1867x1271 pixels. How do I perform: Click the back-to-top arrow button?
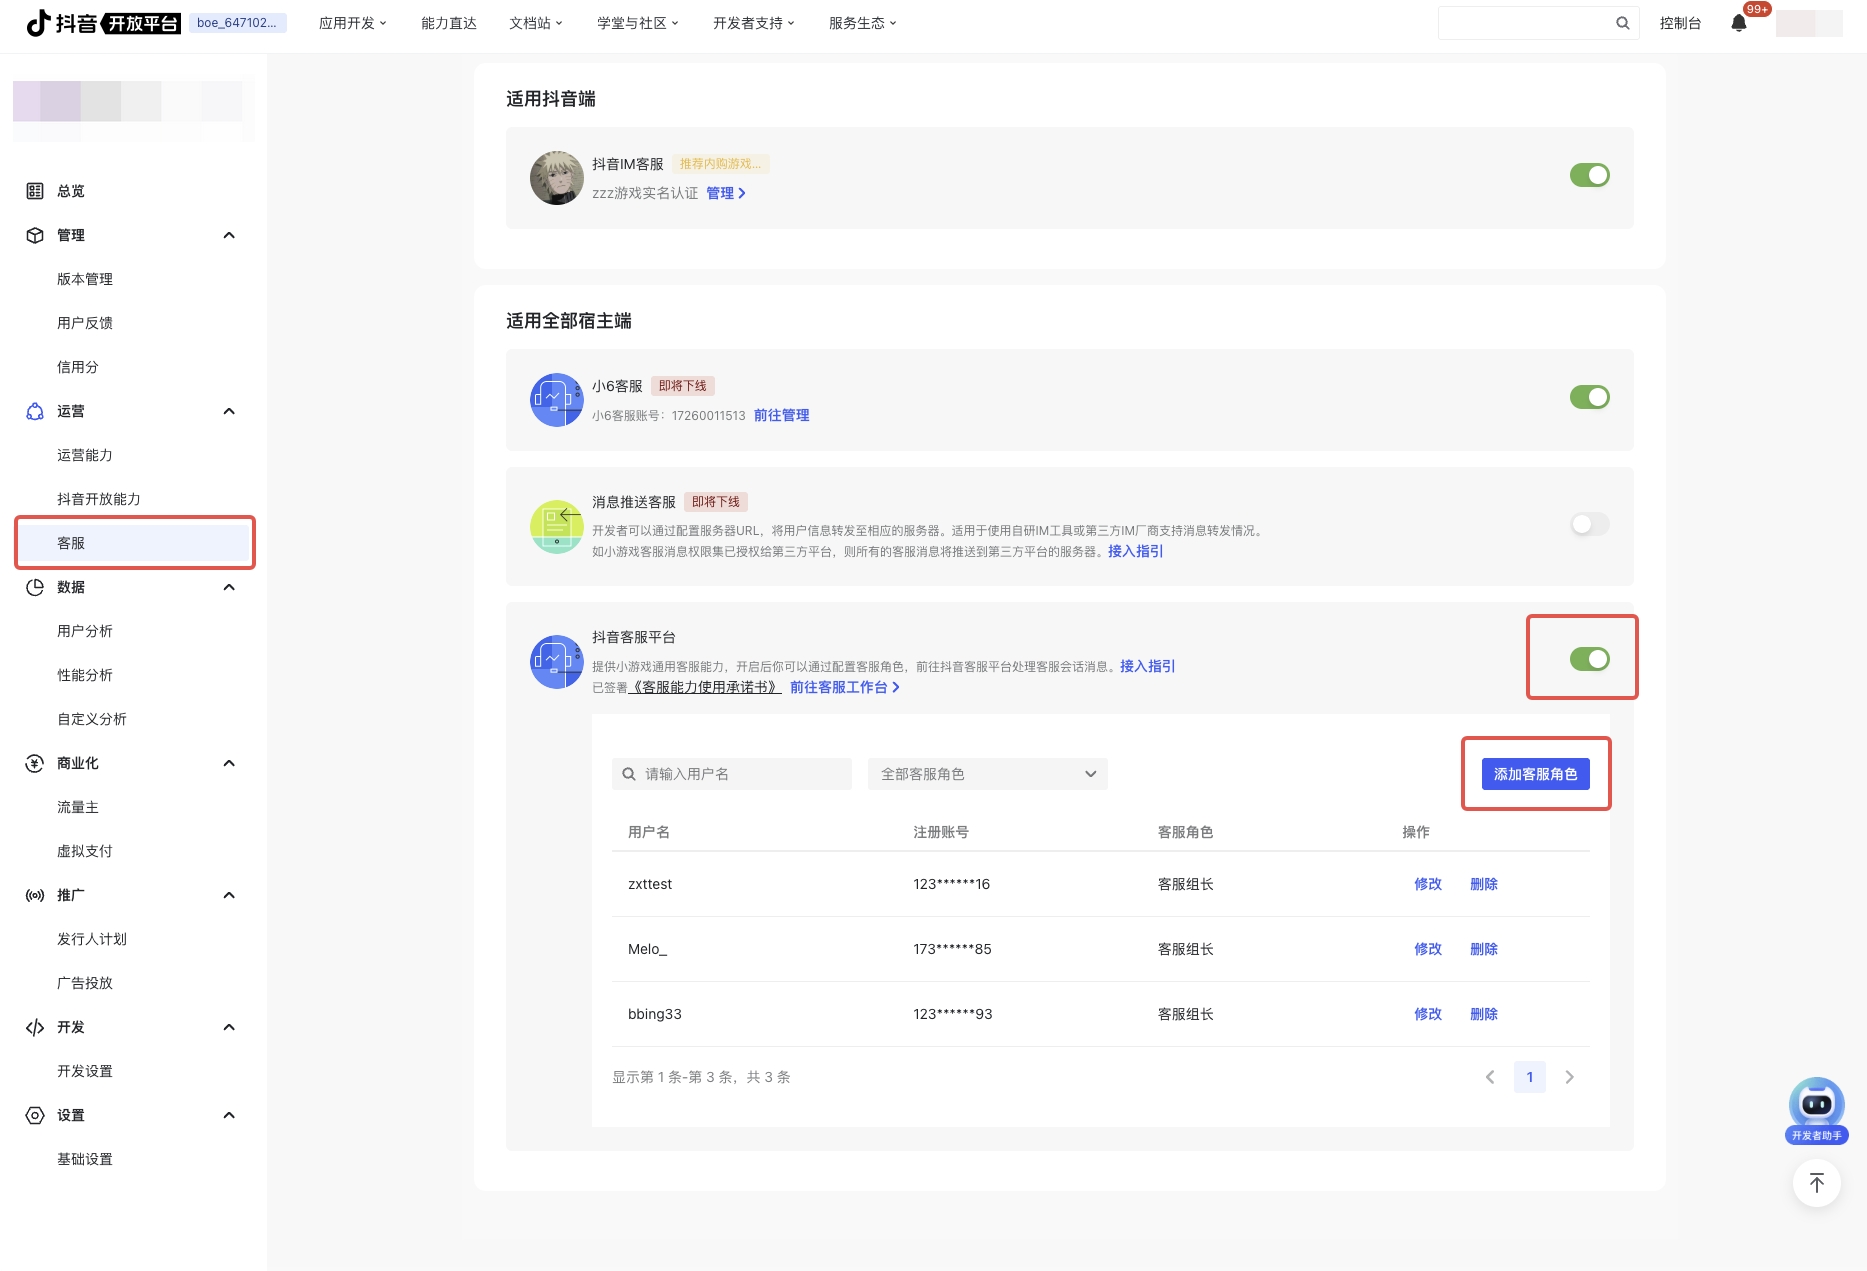coord(1817,1183)
